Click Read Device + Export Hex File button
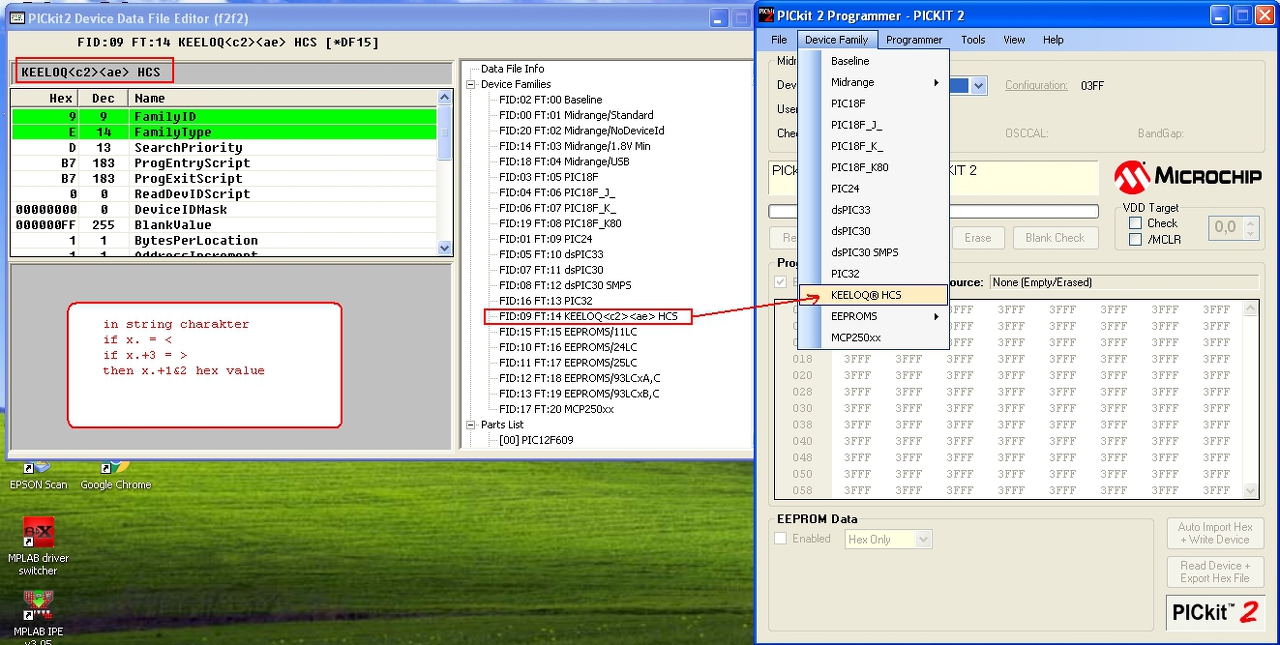 [x=1215, y=571]
